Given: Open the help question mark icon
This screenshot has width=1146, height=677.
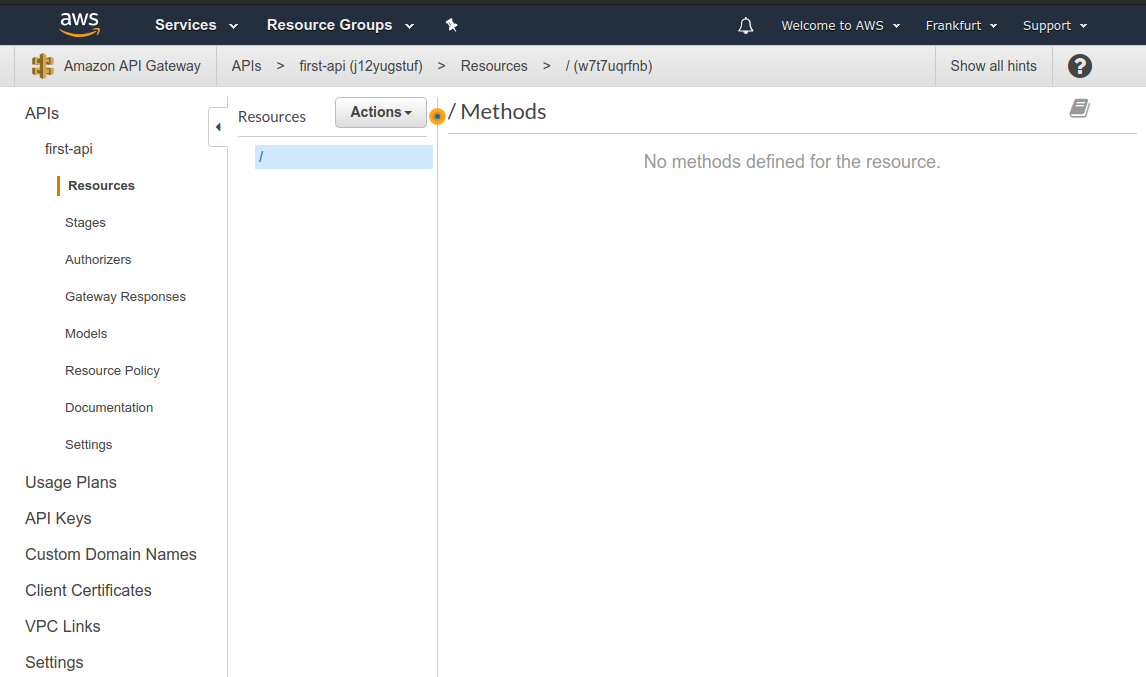Looking at the screenshot, I should pos(1079,66).
